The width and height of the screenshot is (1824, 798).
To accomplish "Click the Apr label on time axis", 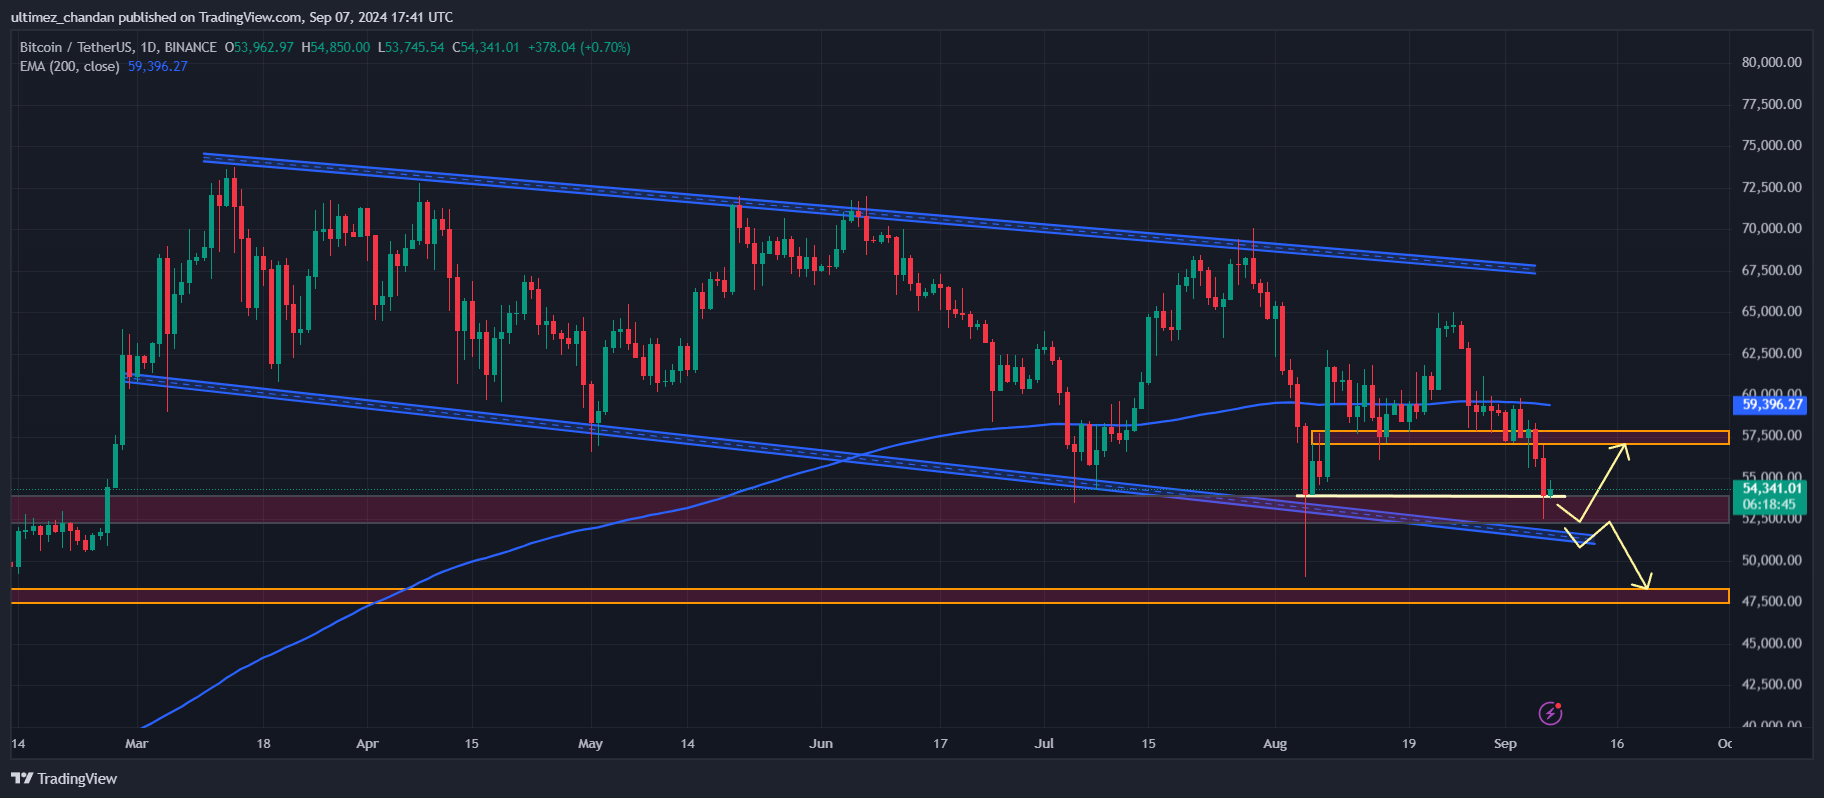I will pos(367,744).
